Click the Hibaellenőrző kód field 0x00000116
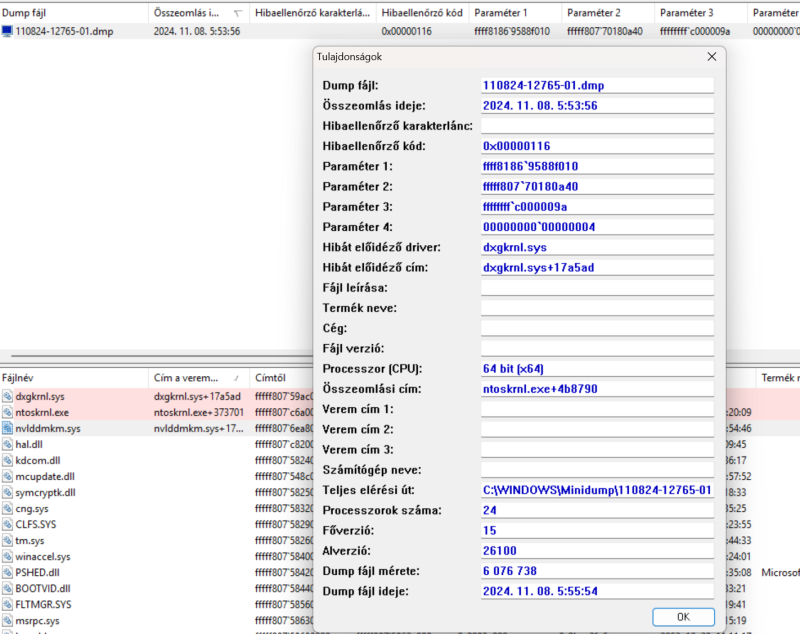800x634 pixels. [597, 146]
